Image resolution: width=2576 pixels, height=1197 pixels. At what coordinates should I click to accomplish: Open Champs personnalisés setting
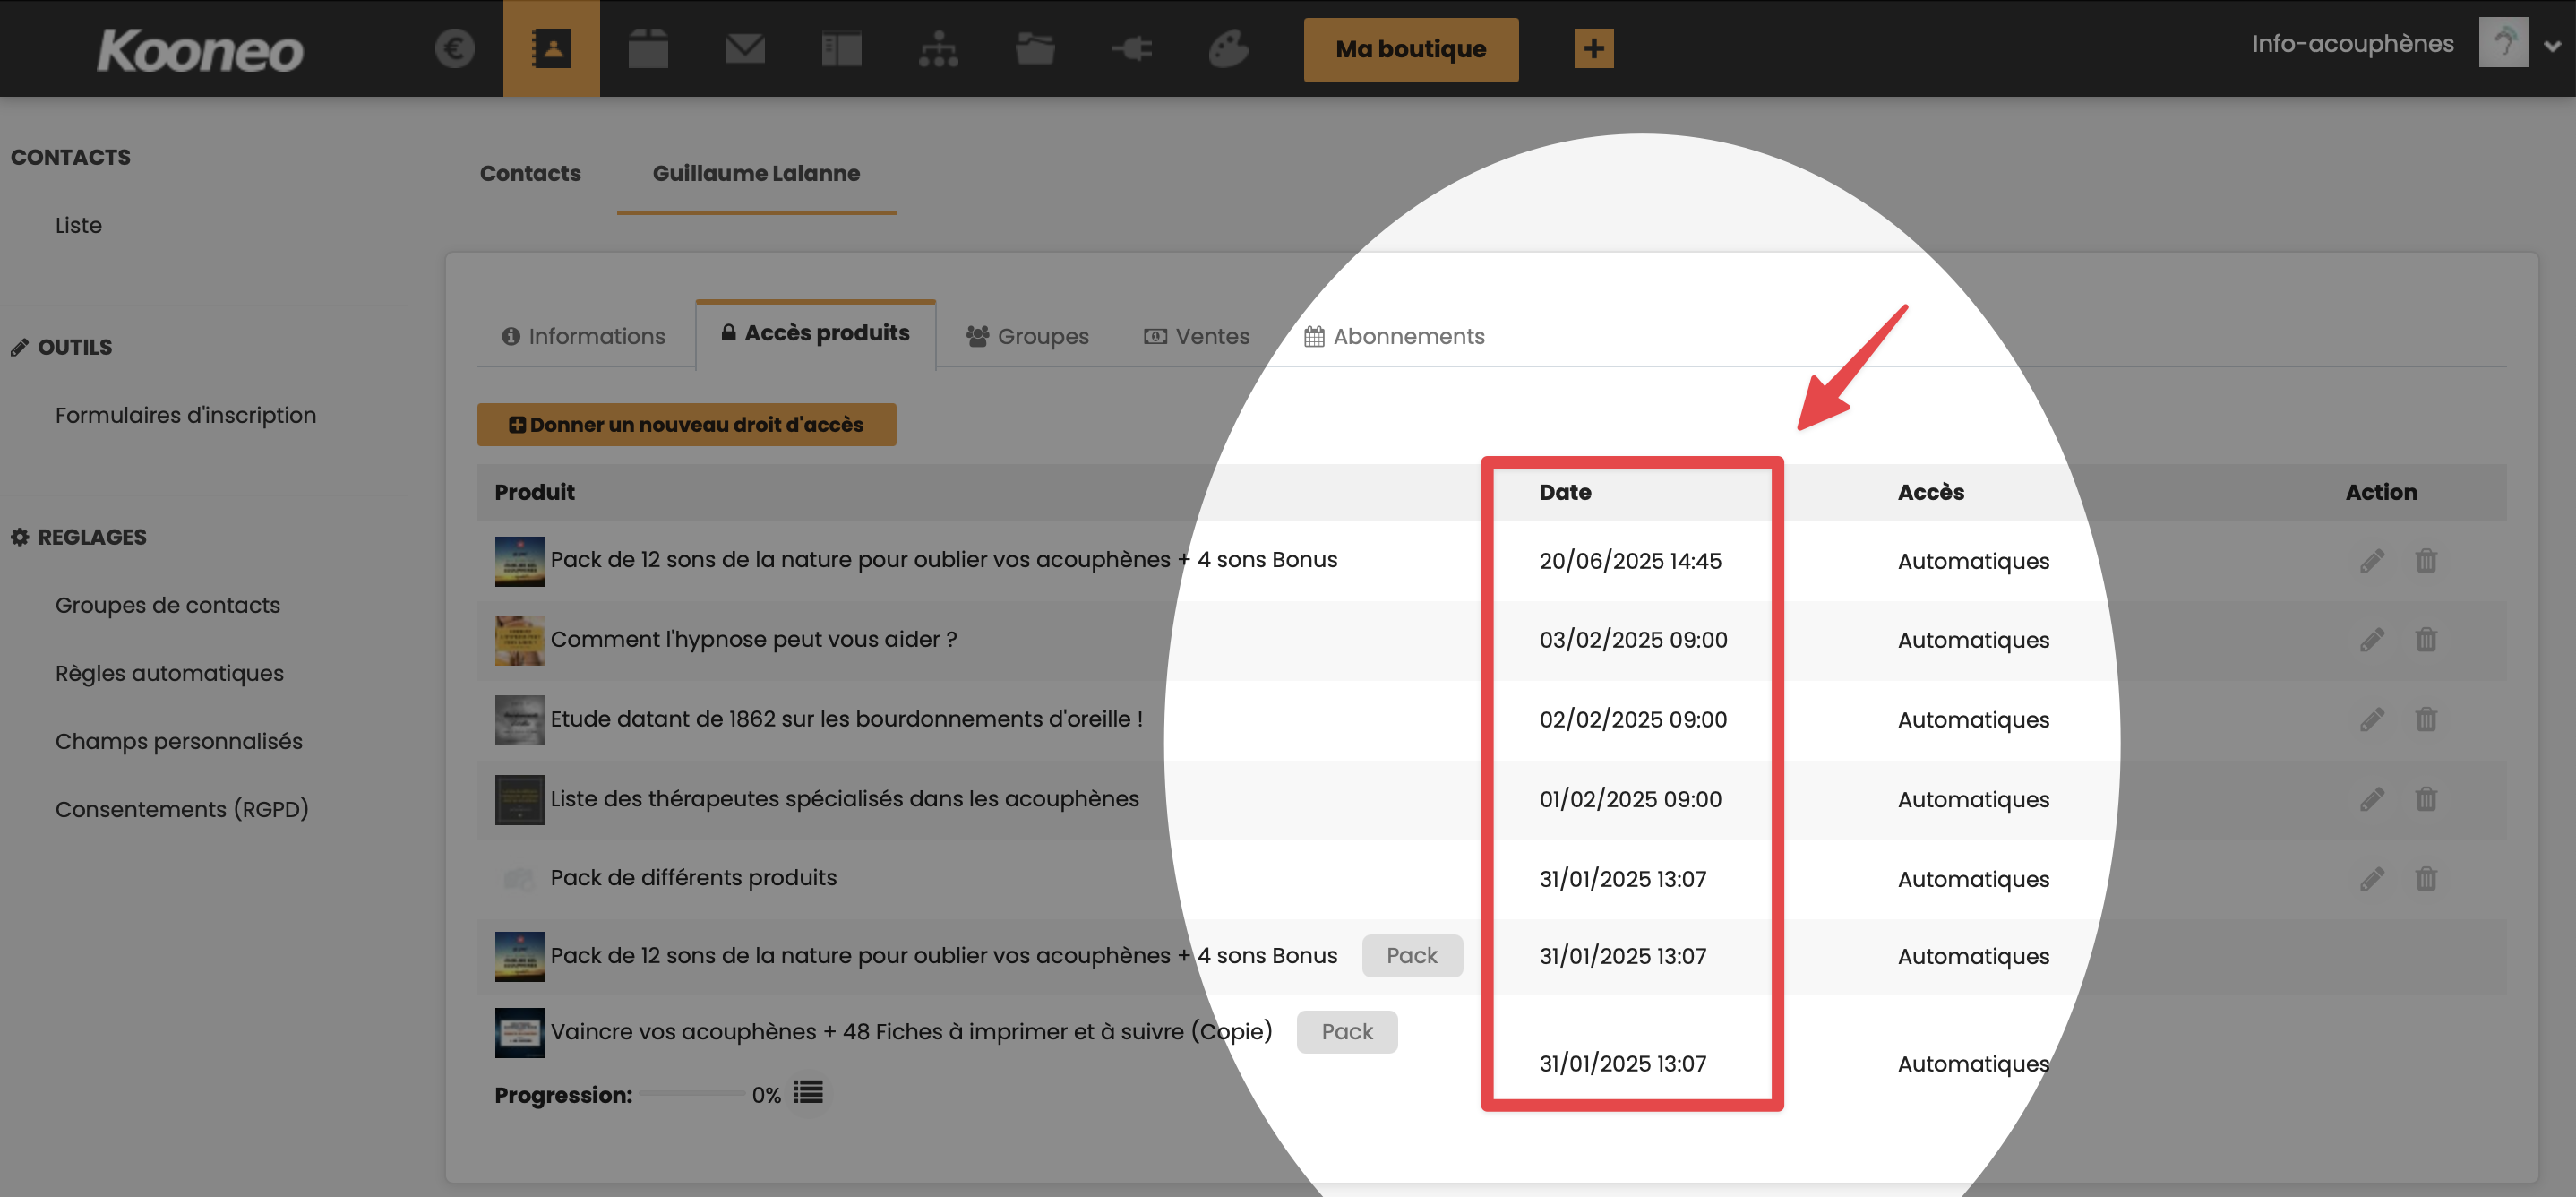pyautogui.click(x=179, y=741)
